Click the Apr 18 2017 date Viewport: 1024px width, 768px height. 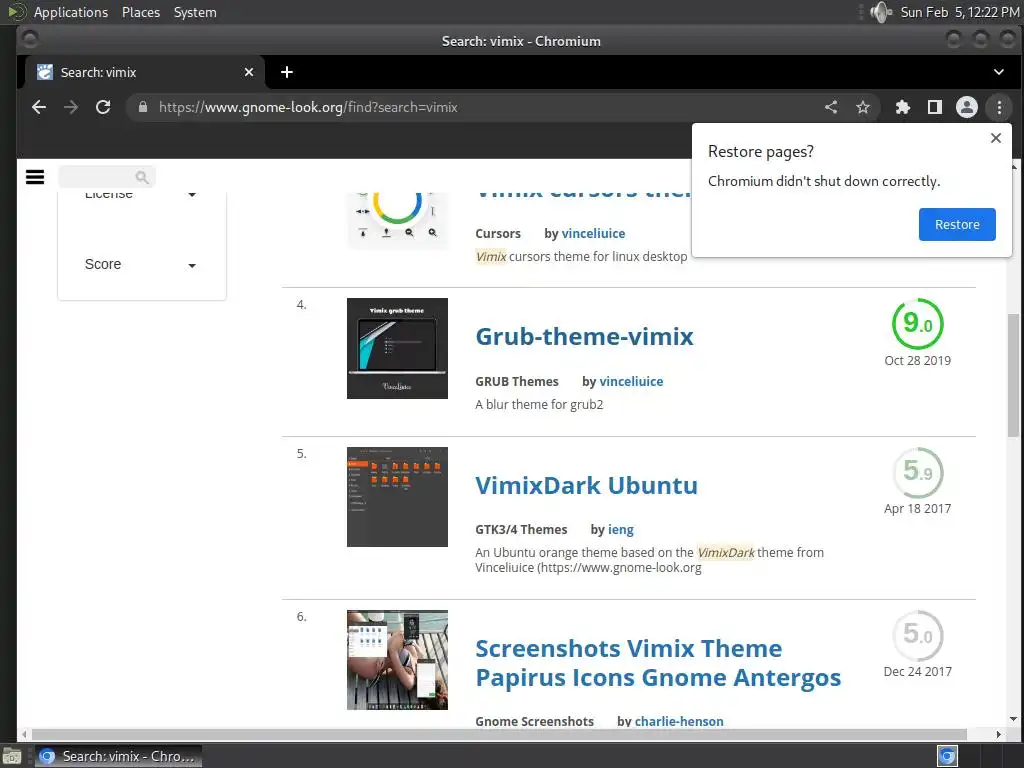tap(918, 509)
